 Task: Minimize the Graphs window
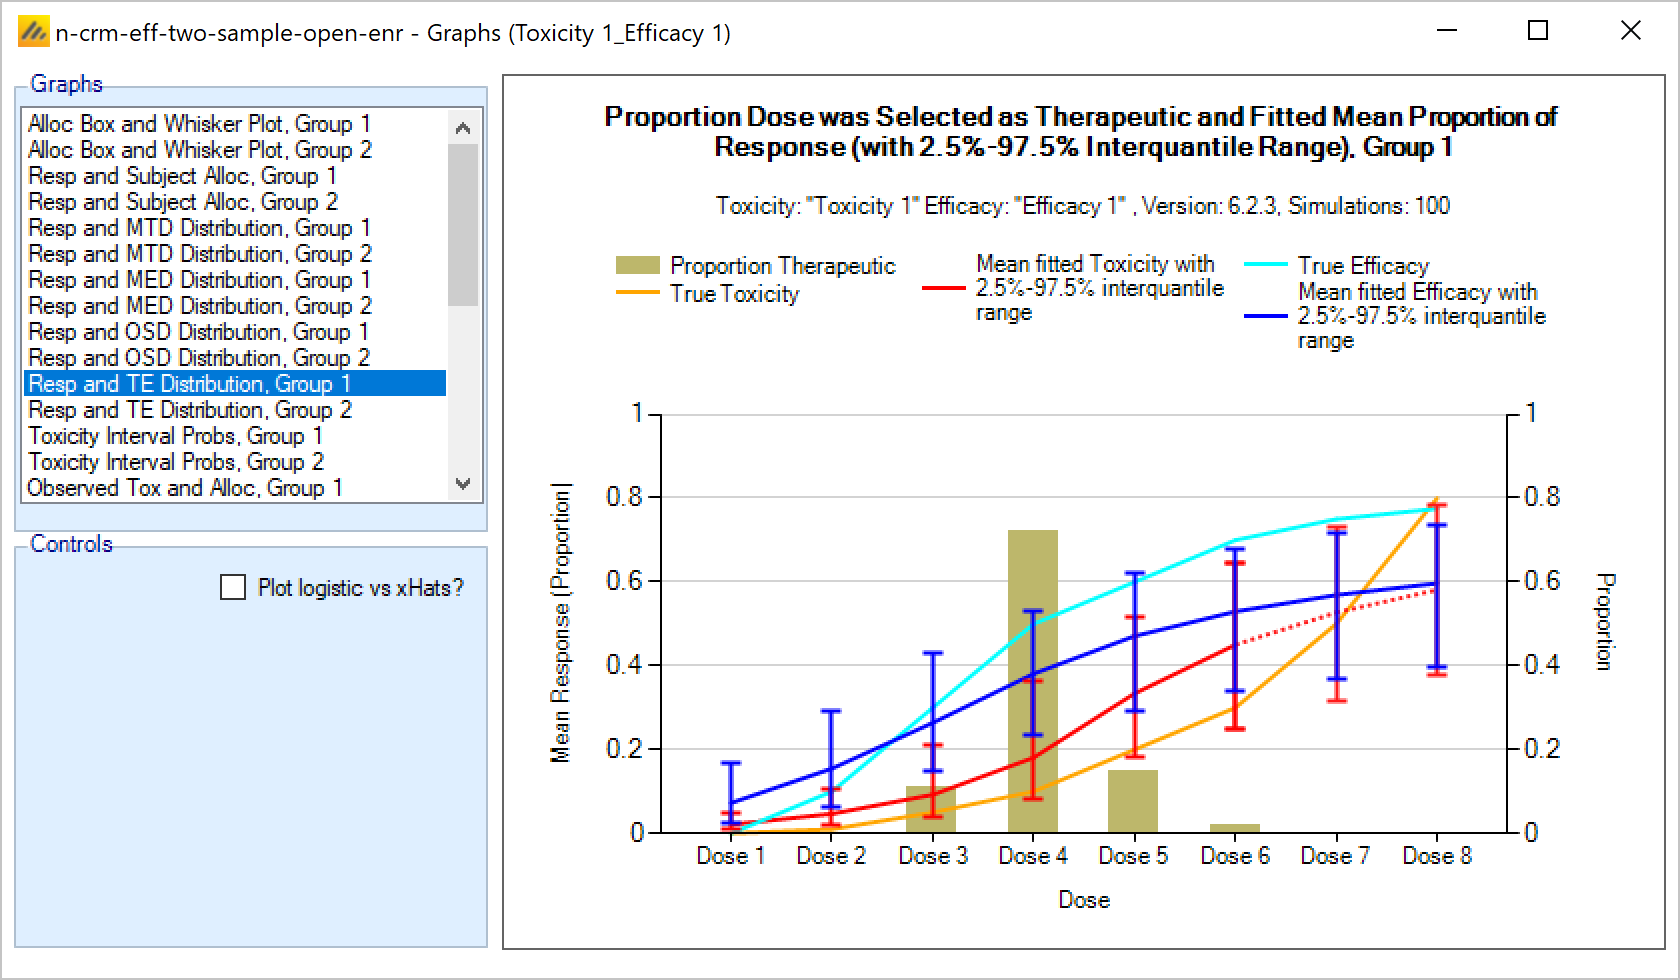[1446, 31]
